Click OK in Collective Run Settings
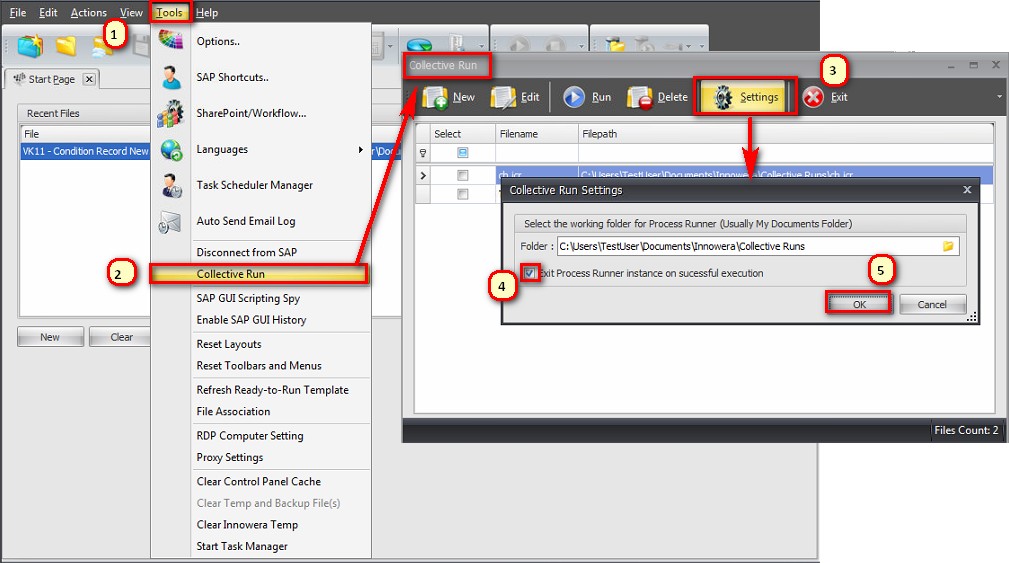1009x563 pixels. click(859, 304)
